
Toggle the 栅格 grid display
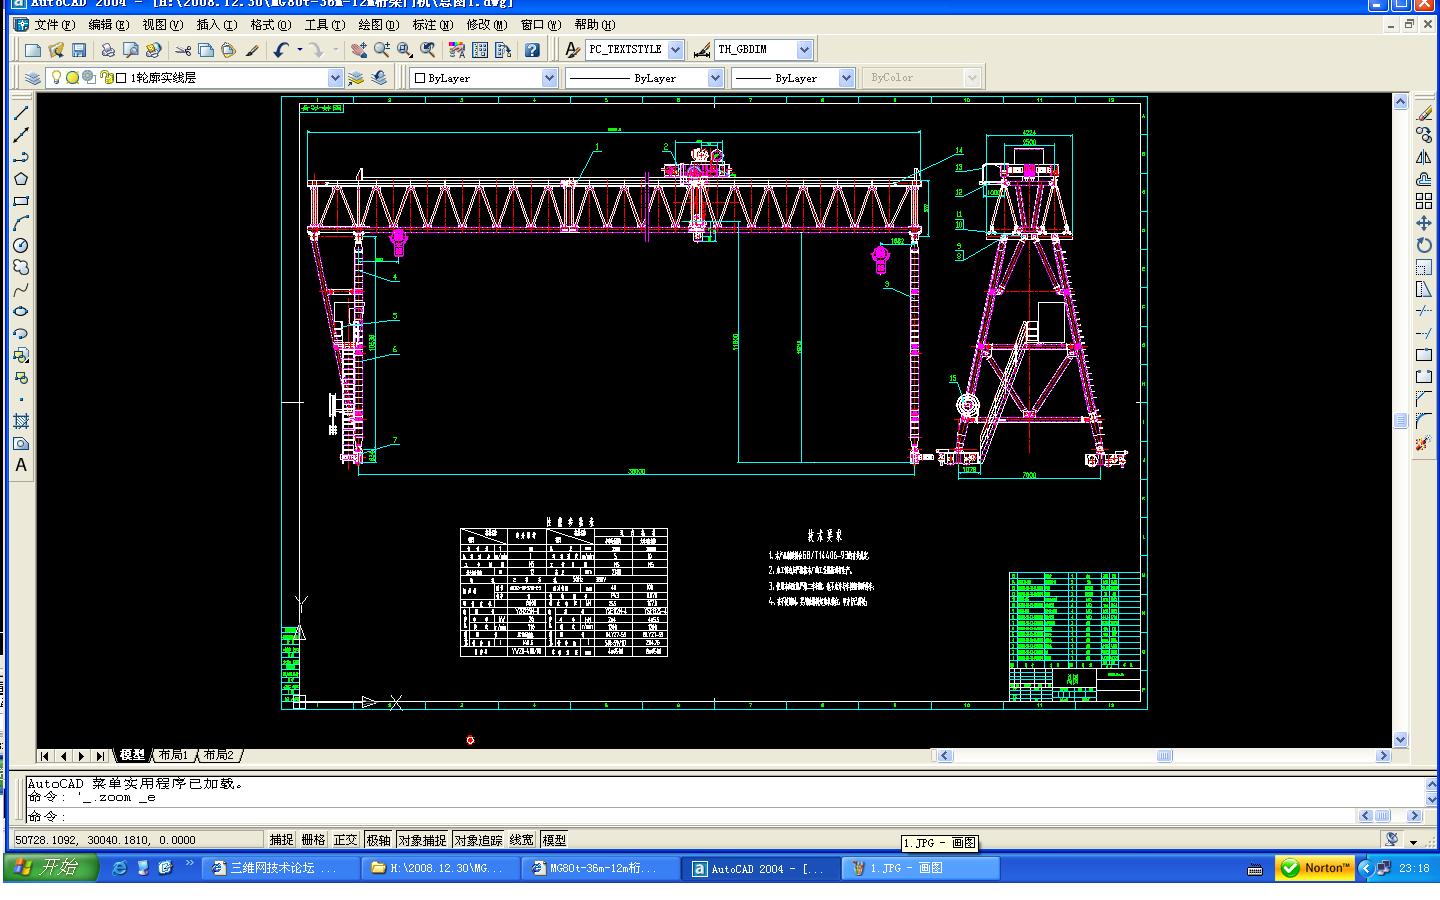click(x=313, y=840)
